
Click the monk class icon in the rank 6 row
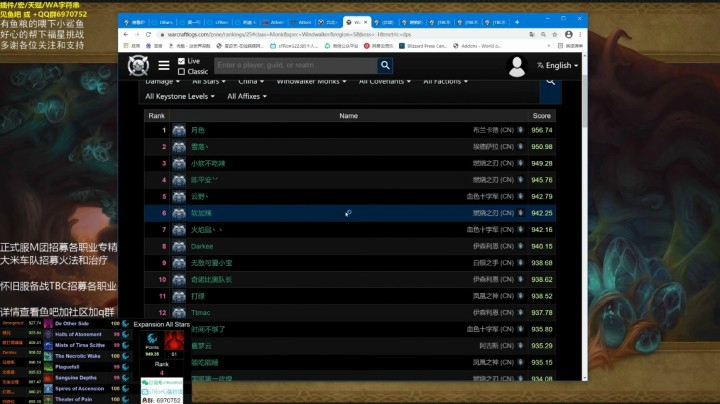point(179,213)
